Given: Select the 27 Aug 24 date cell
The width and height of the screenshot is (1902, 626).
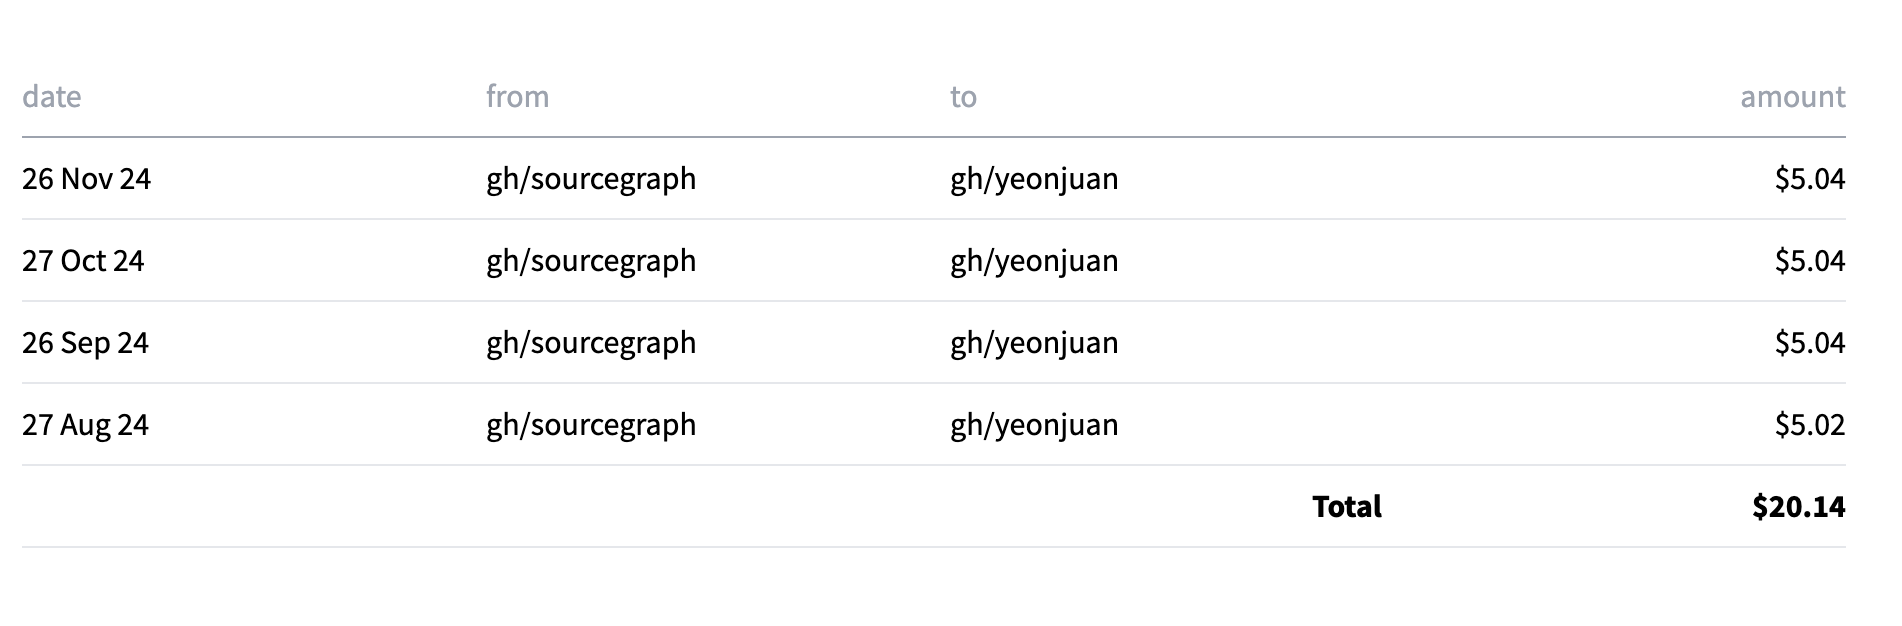Looking at the screenshot, I should [85, 425].
